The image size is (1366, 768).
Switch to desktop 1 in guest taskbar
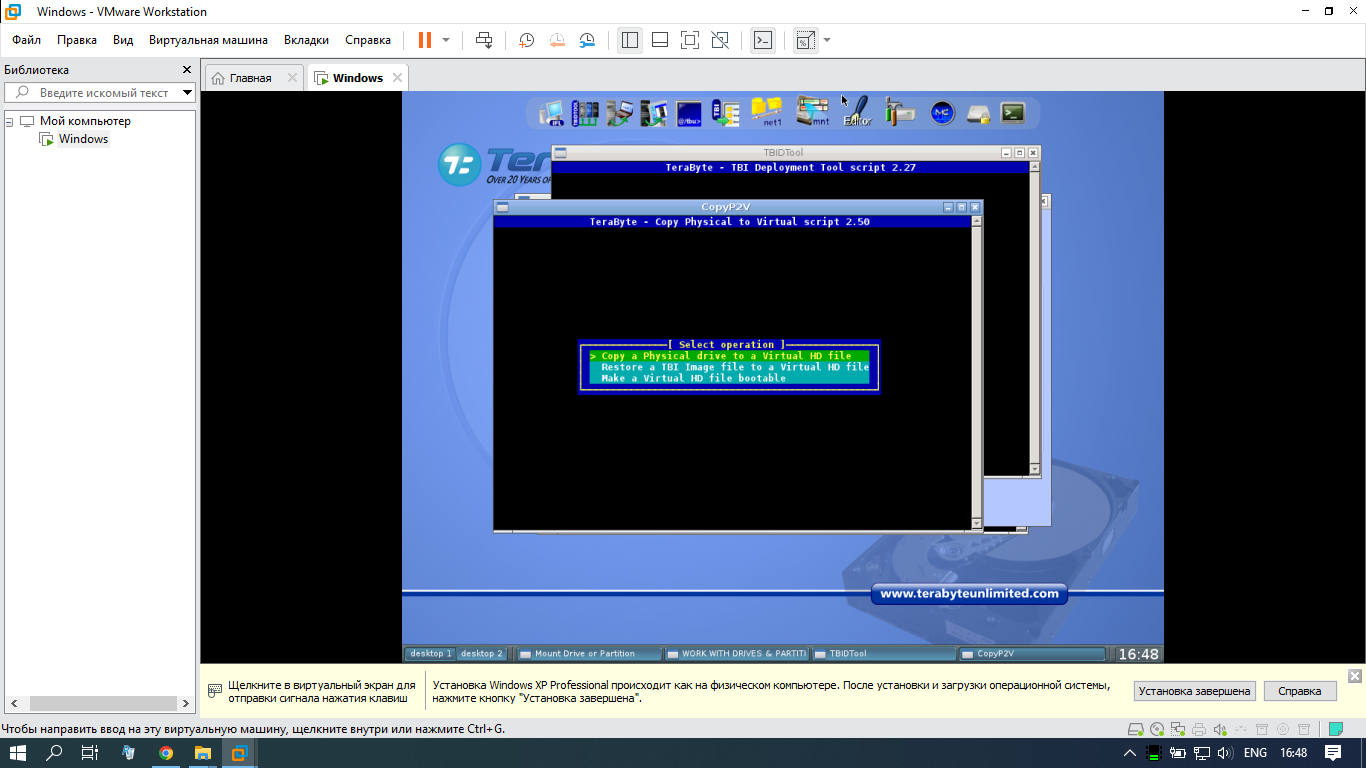430,653
